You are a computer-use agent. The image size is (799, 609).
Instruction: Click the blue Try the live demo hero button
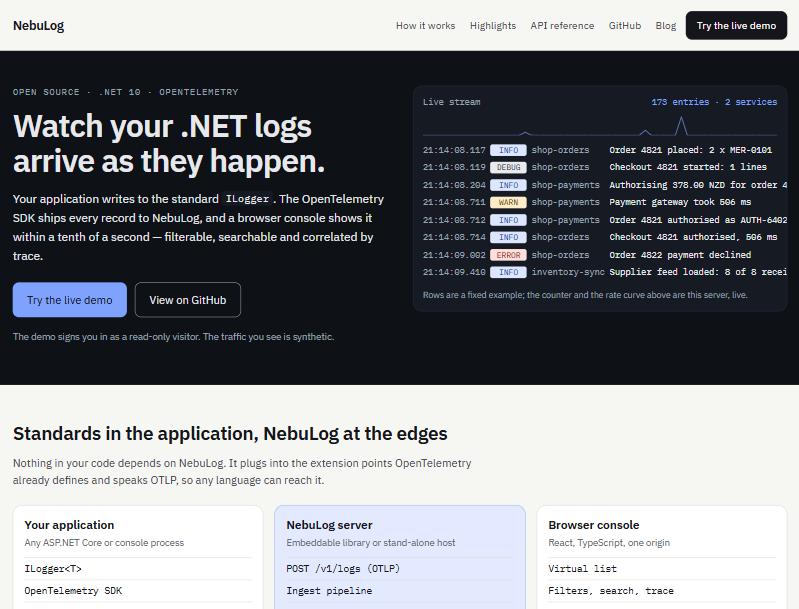tap(70, 300)
